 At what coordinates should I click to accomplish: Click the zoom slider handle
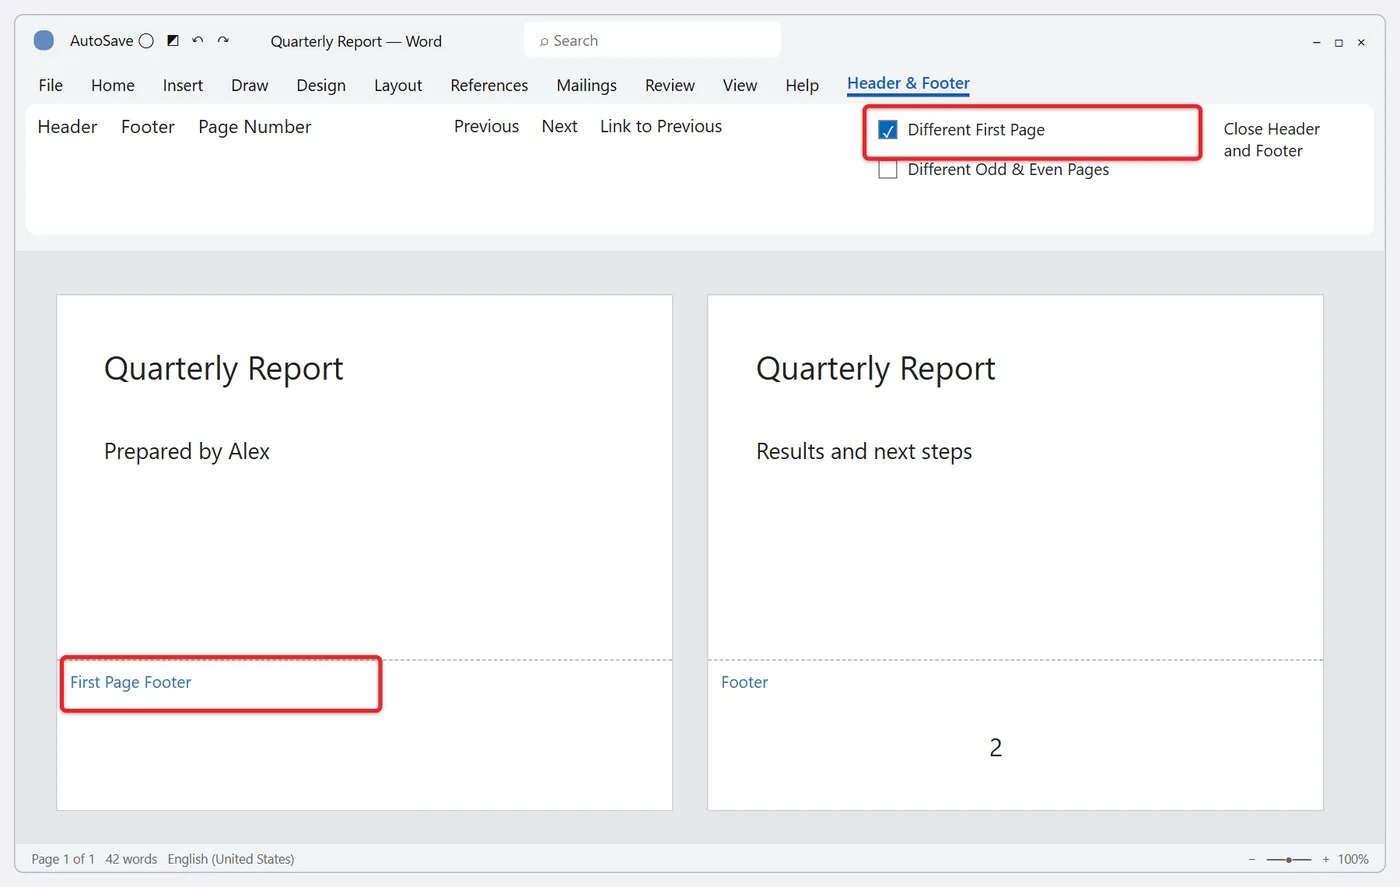(1290, 860)
